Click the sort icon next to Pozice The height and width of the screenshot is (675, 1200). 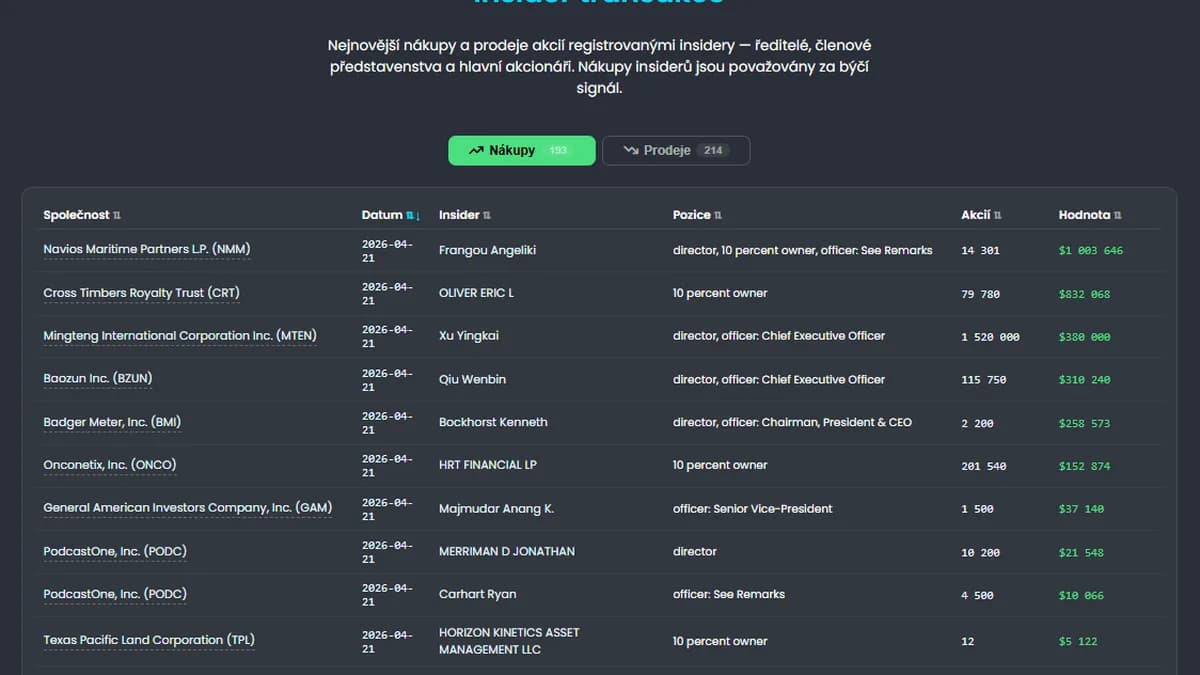(718, 215)
